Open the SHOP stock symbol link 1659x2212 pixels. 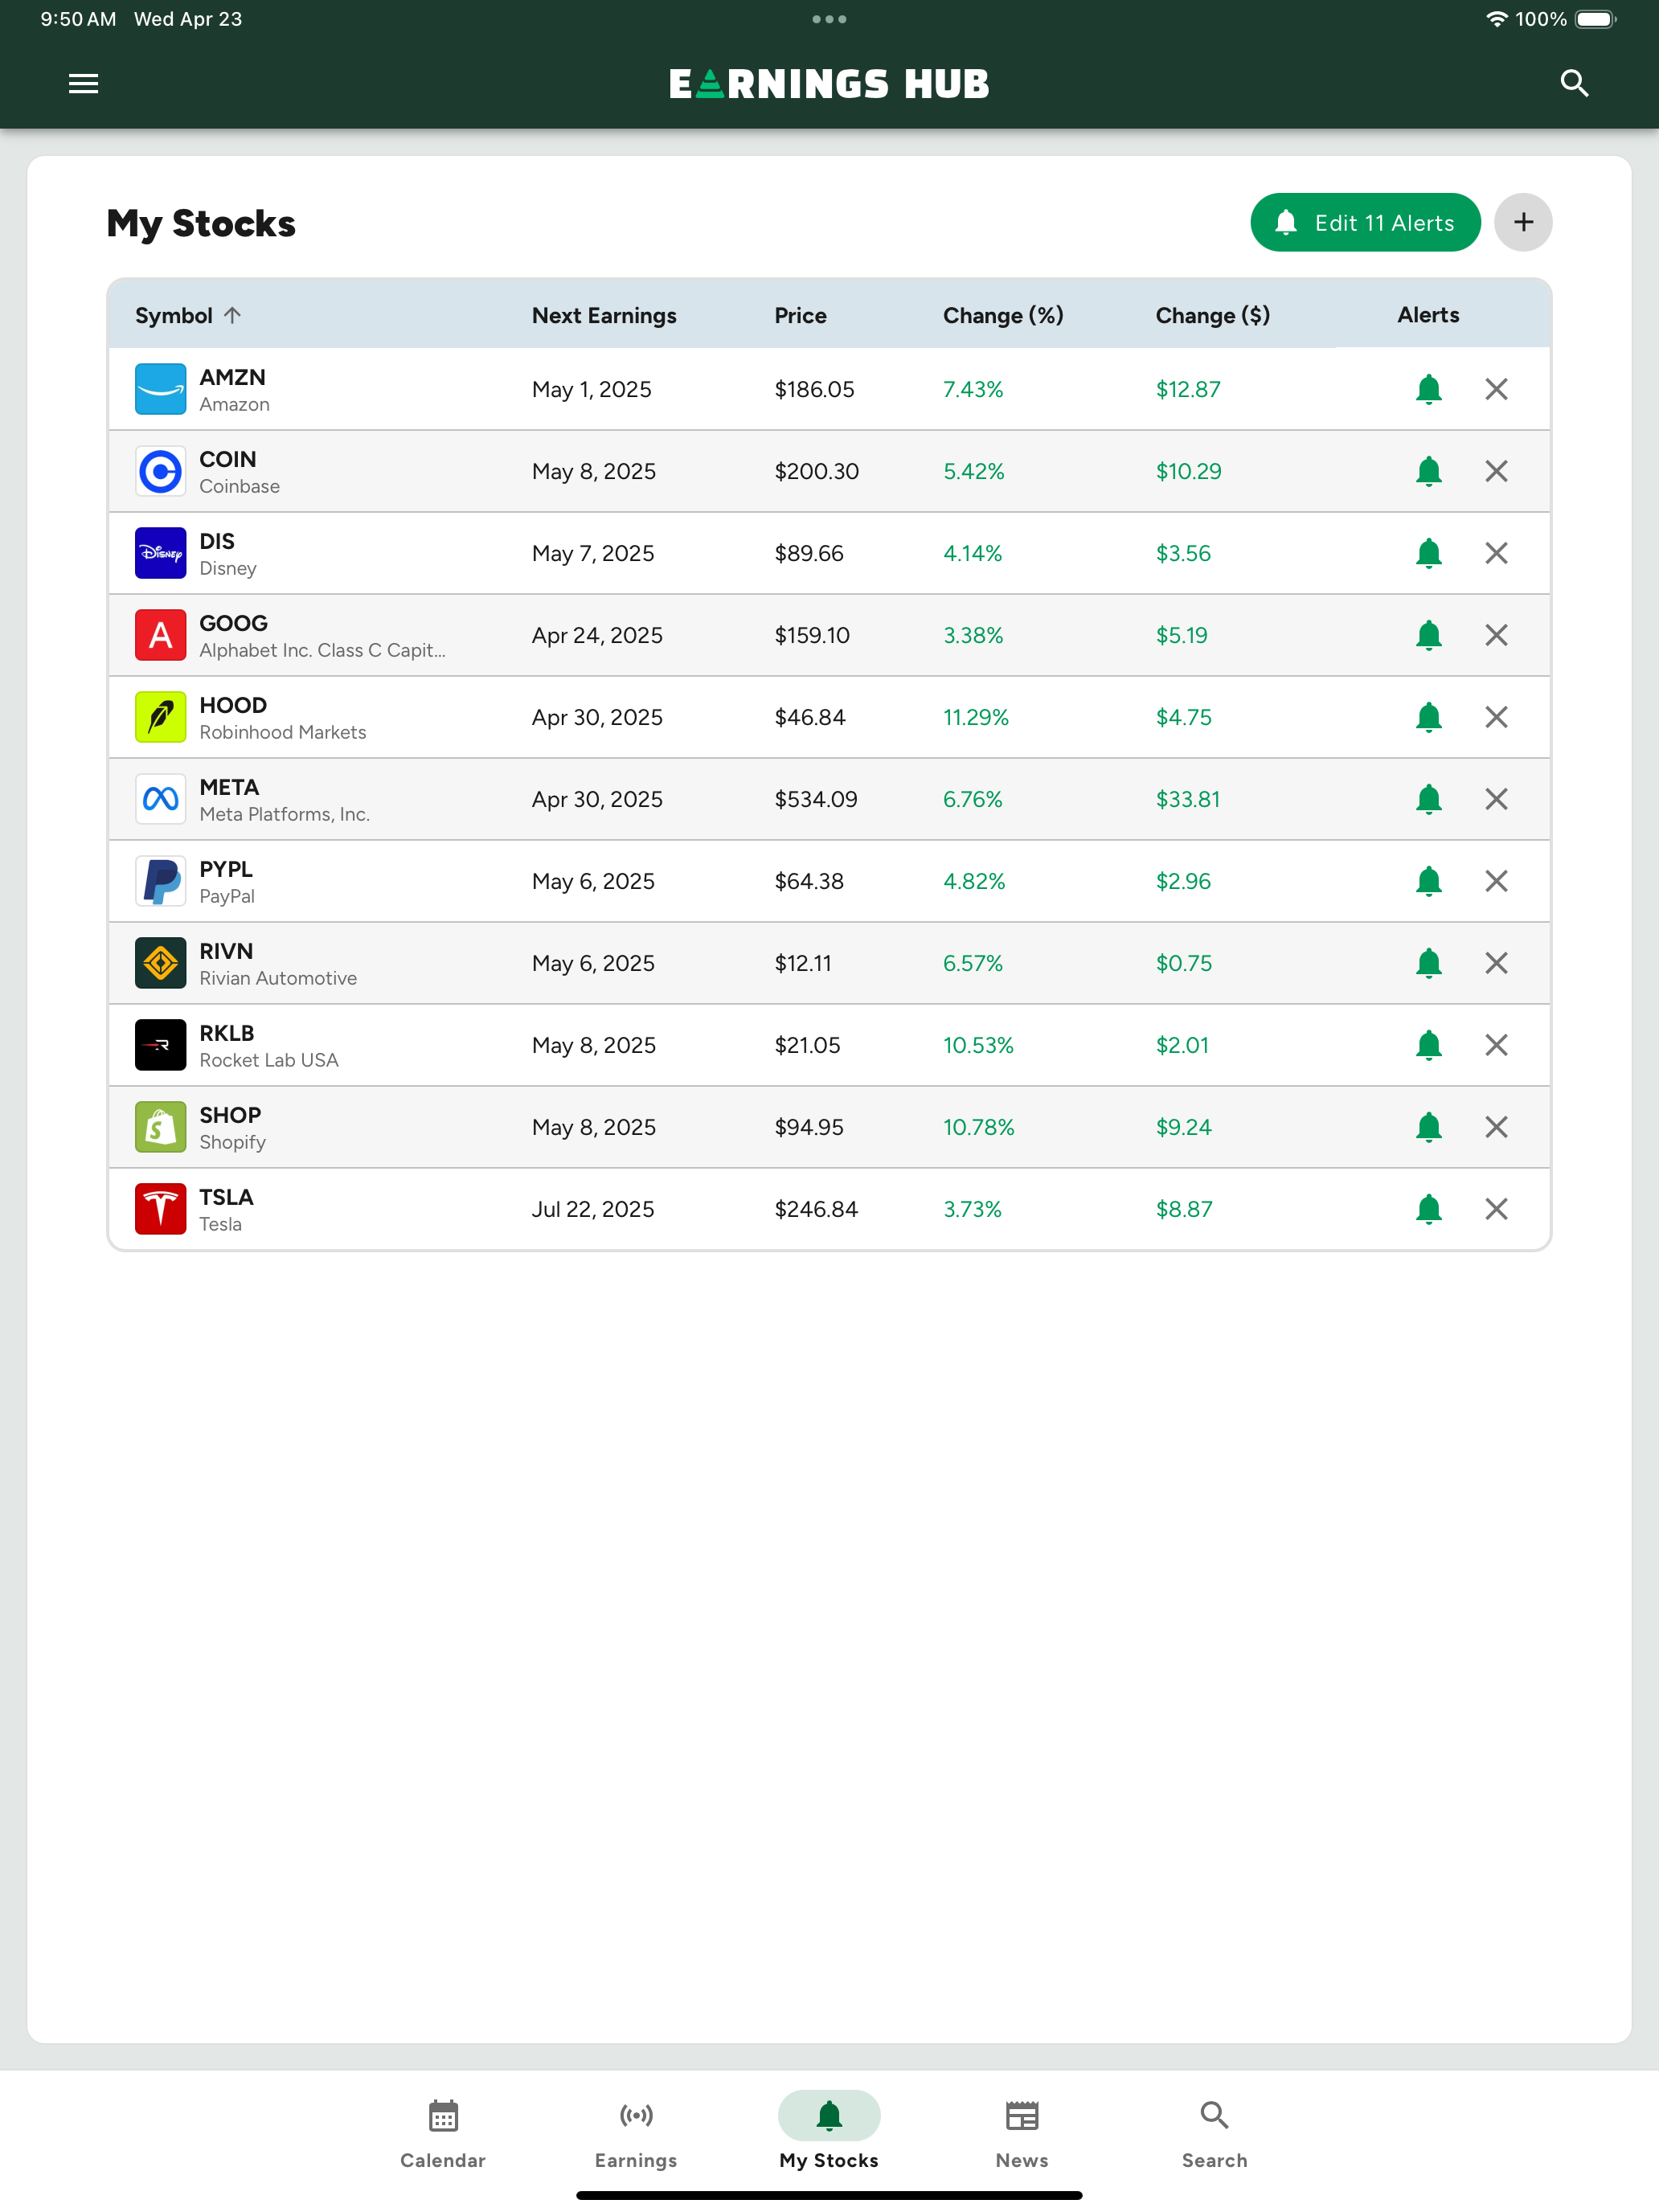[x=230, y=1115]
